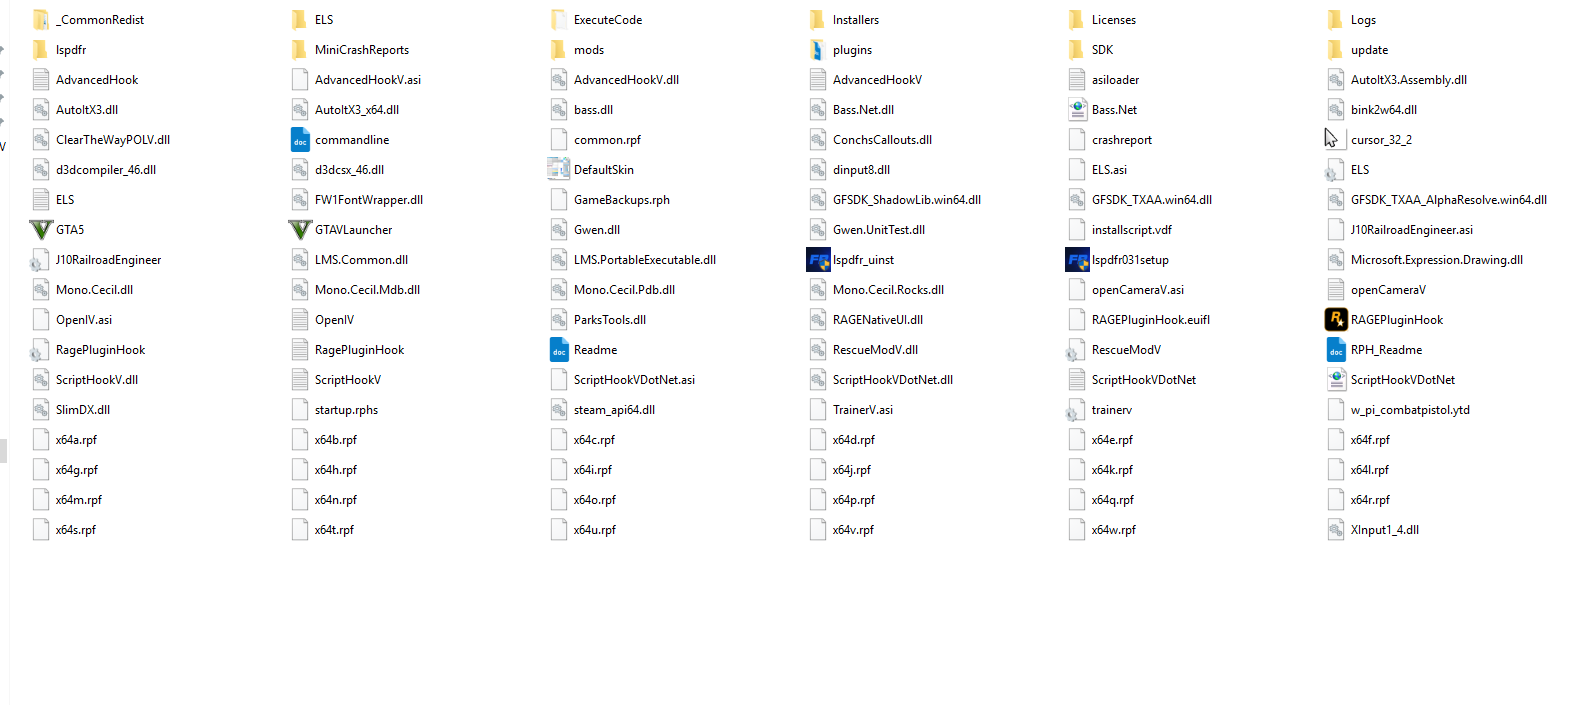Click the MiniCrashReports folder icon
1581x705 pixels.
coord(300,50)
